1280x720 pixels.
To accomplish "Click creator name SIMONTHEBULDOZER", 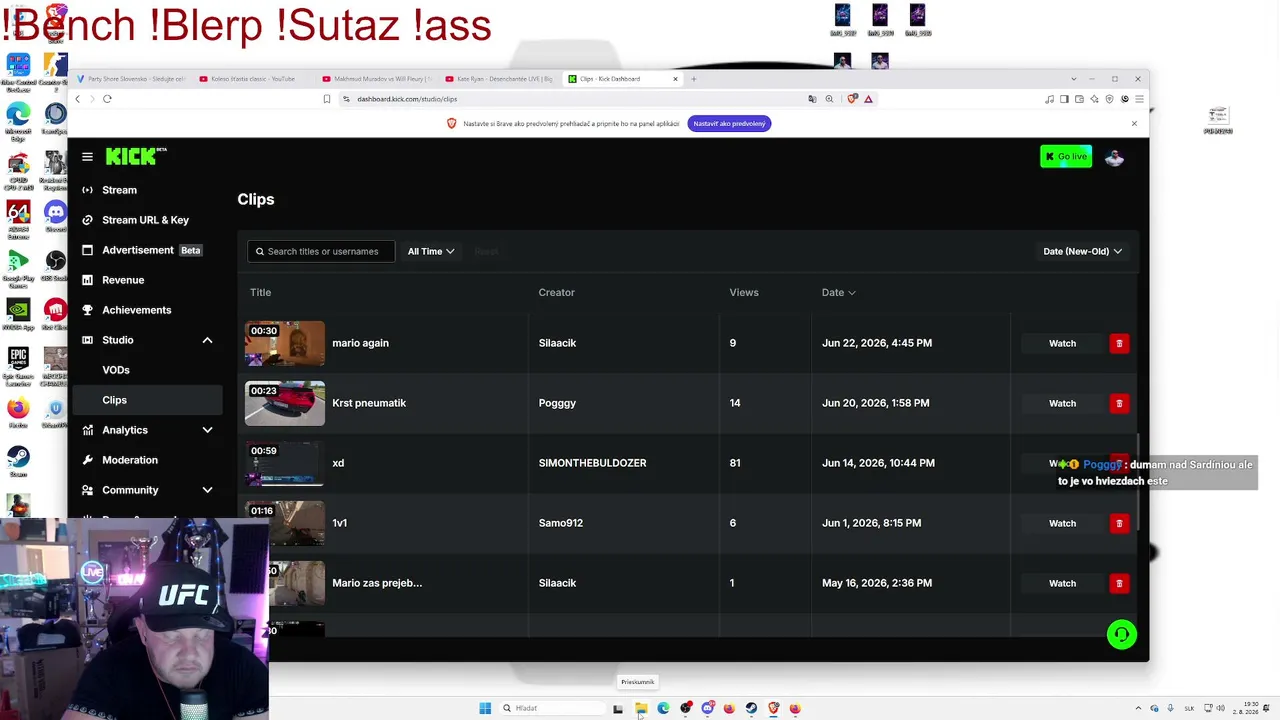I will (592, 463).
